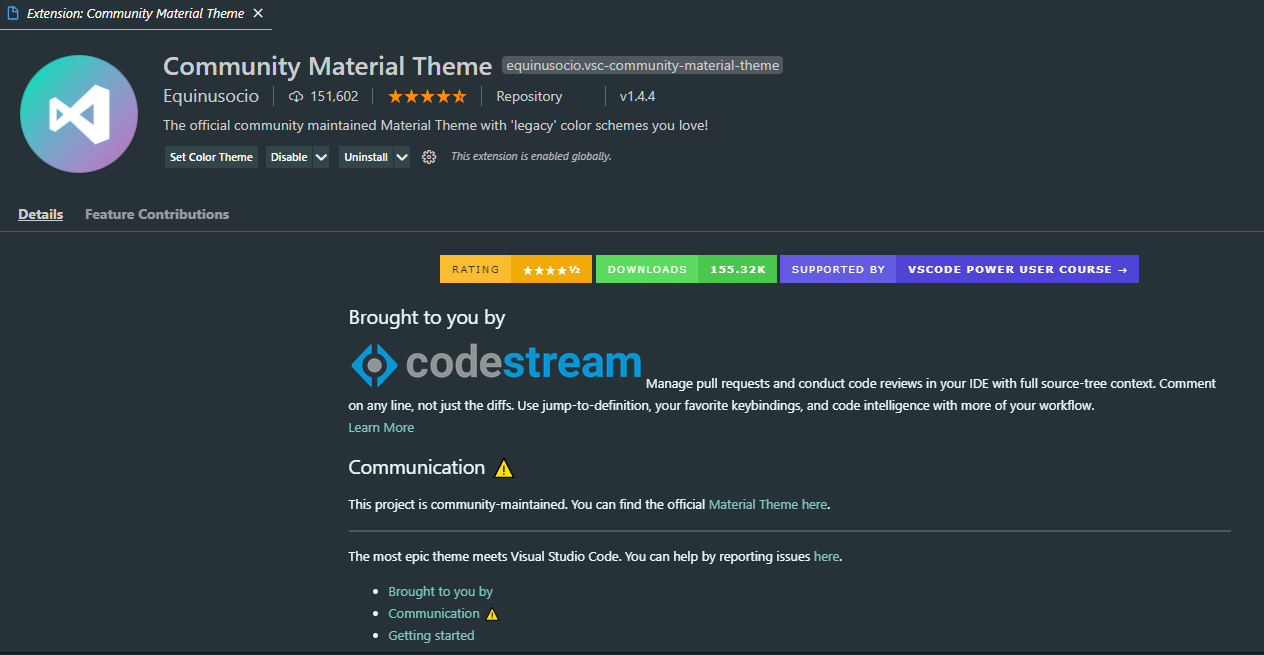Expand the Disable dropdown arrow
This screenshot has width=1264, height=655.
click(x=321, y=157)
